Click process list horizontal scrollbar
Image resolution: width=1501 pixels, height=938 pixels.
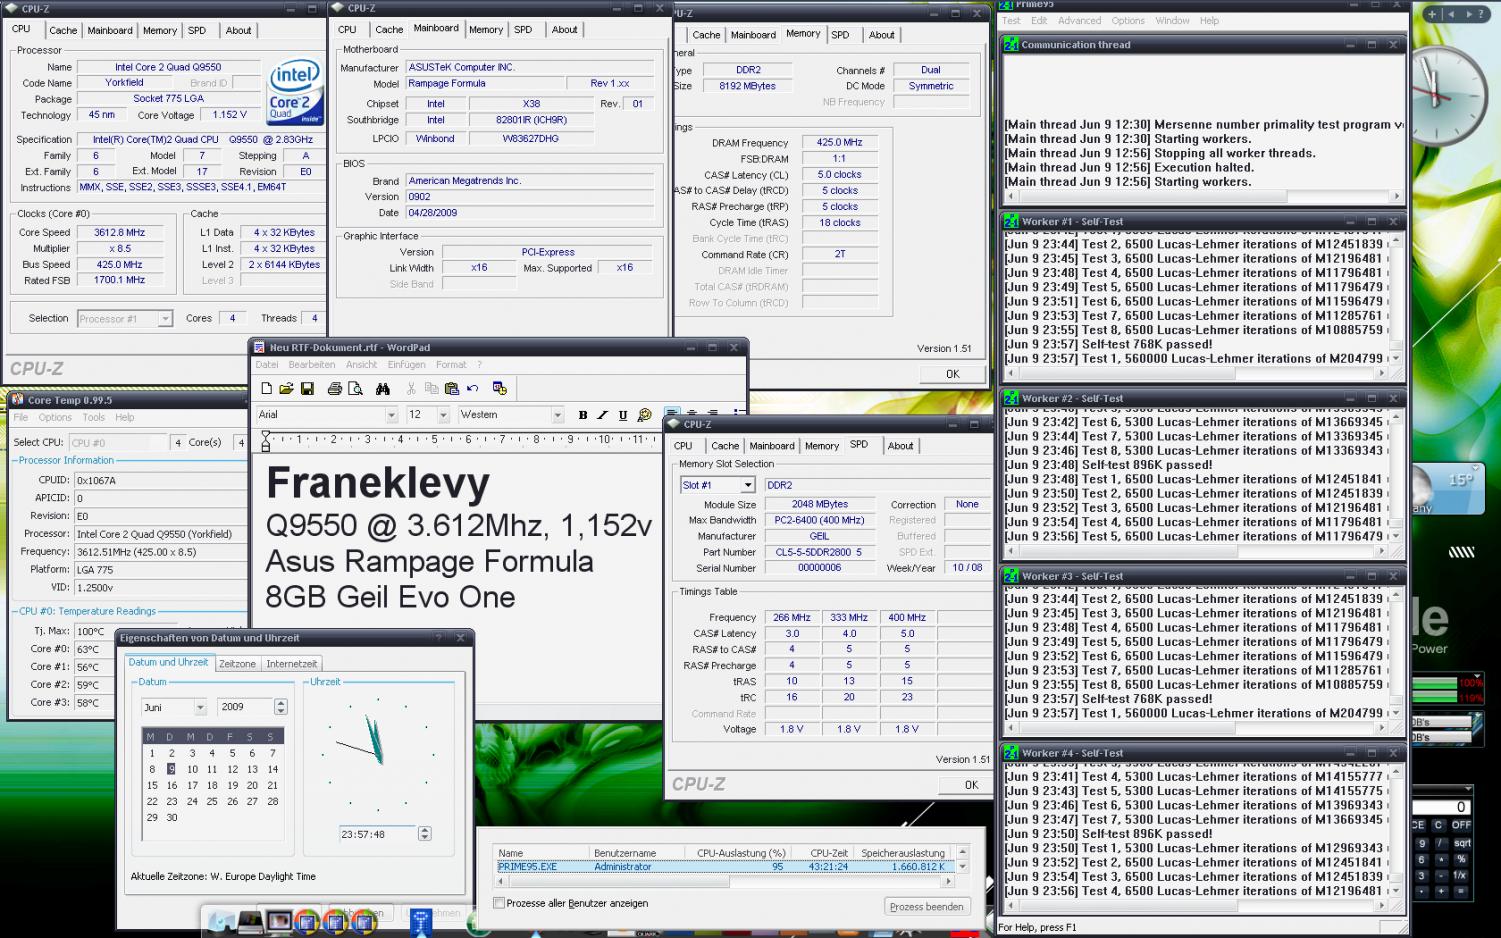click(726, 882)
